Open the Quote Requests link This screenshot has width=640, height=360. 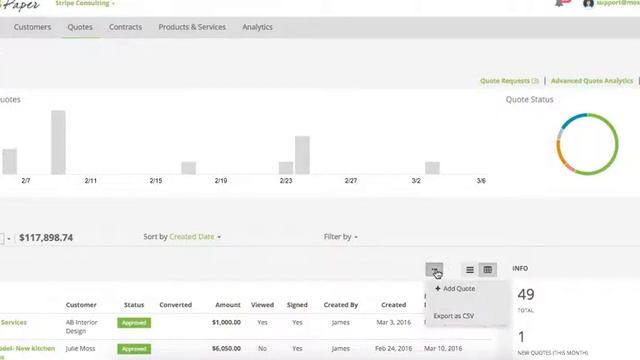[x=509, y=81]
